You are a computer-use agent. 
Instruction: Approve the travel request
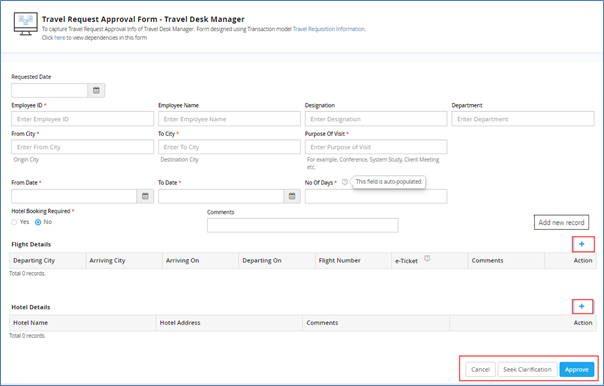pos(577,369)
